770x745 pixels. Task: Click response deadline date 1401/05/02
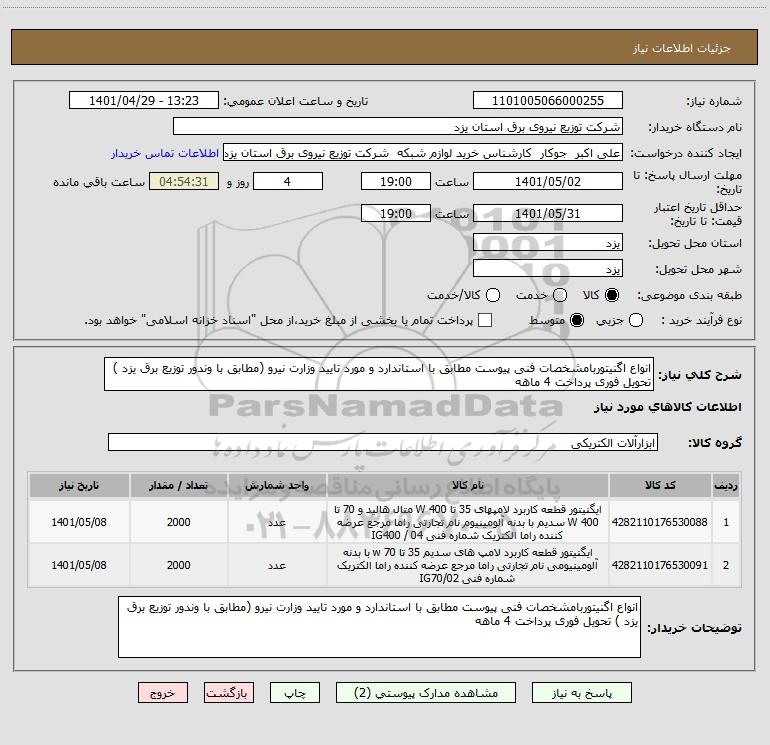[x=548, y=181]
